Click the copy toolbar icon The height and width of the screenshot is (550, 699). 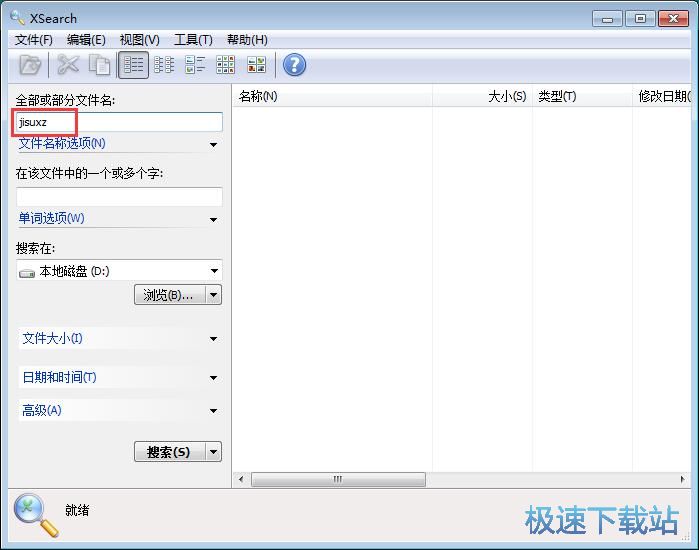click(99, 65)
